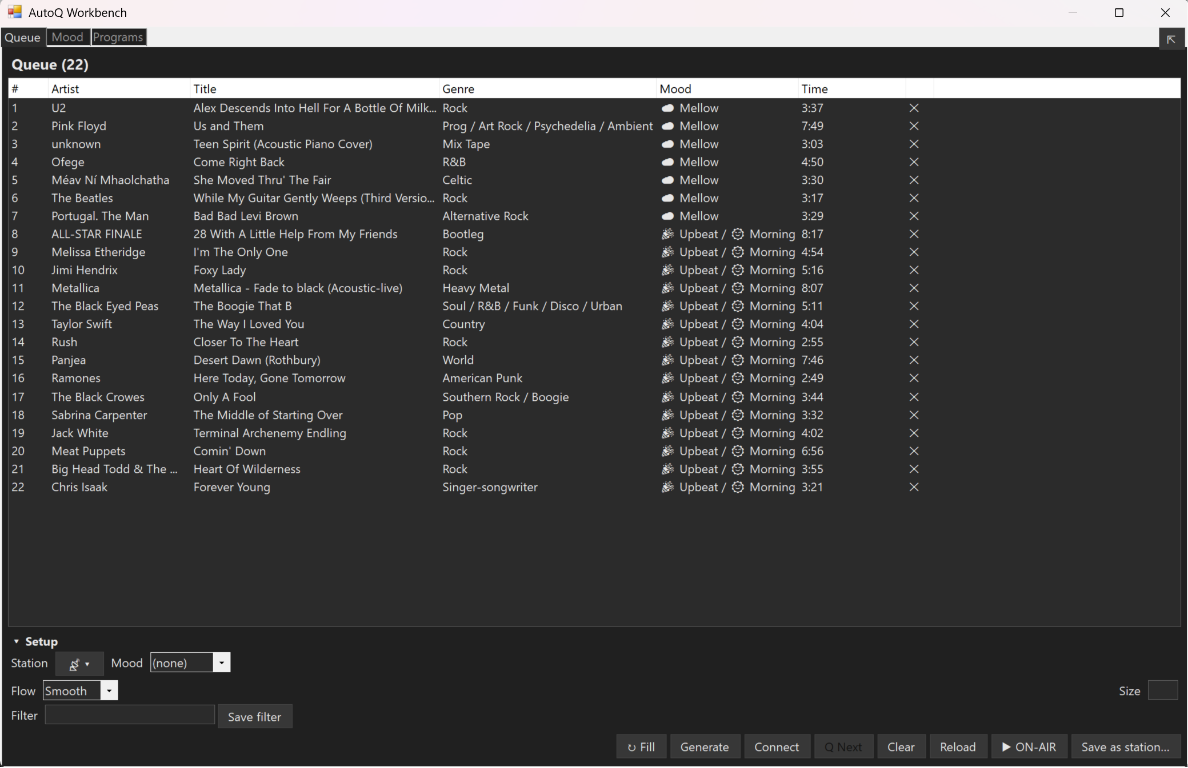
Task: Sort by the Artist column header
Action: (118, 89)
